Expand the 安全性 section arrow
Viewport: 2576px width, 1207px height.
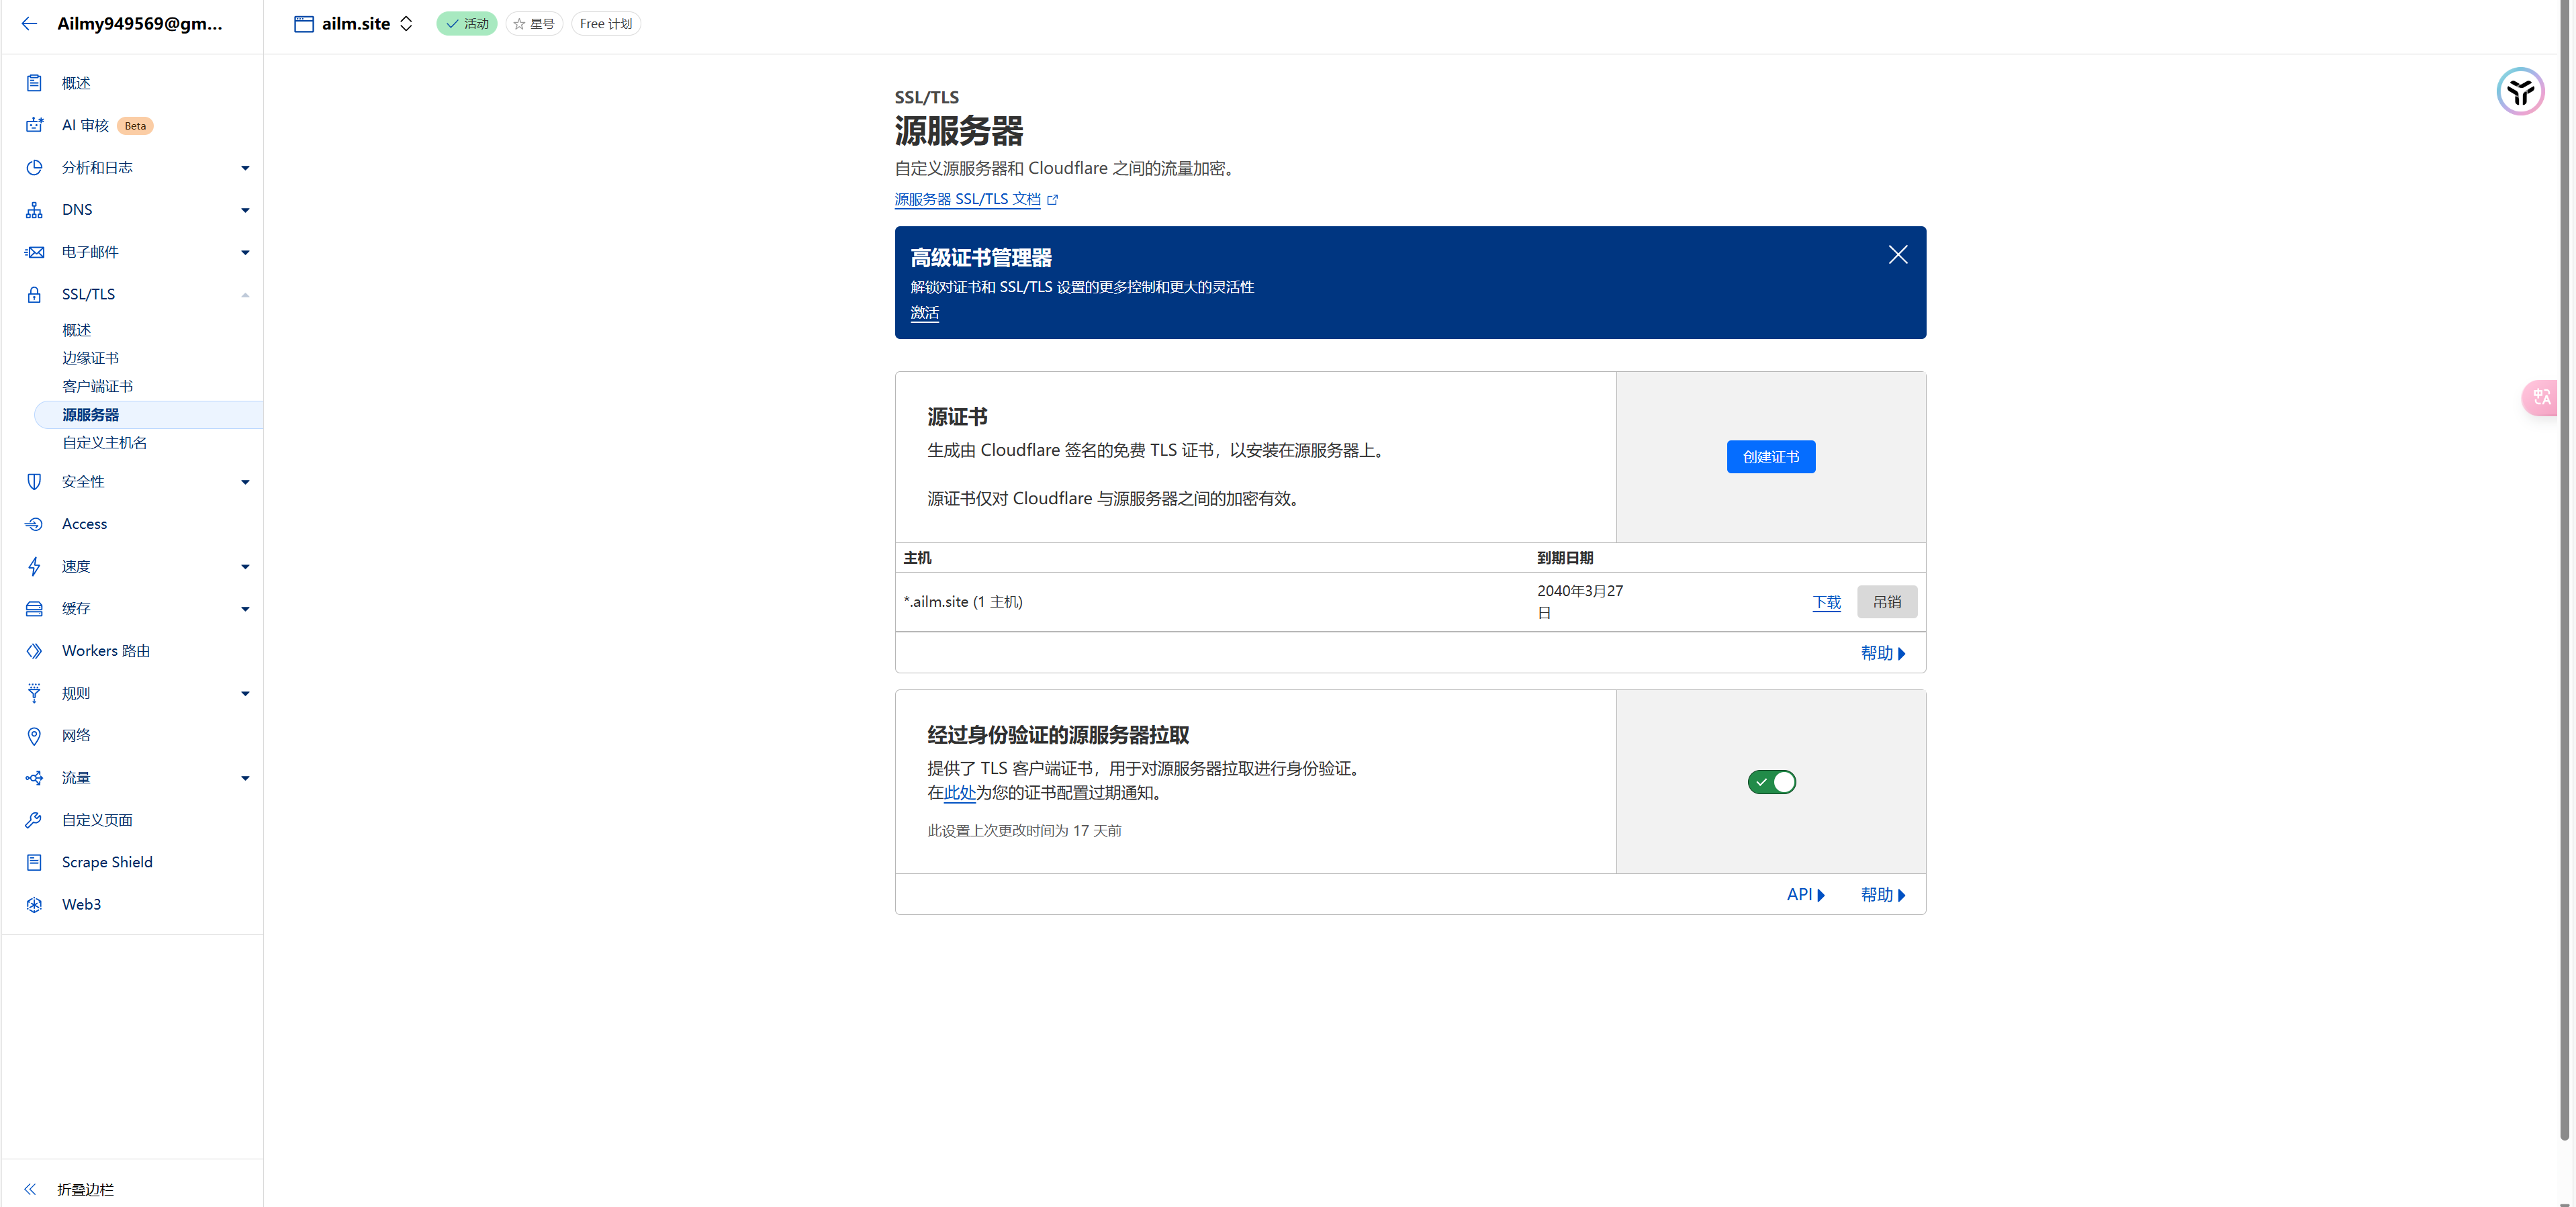pos(245,482)
